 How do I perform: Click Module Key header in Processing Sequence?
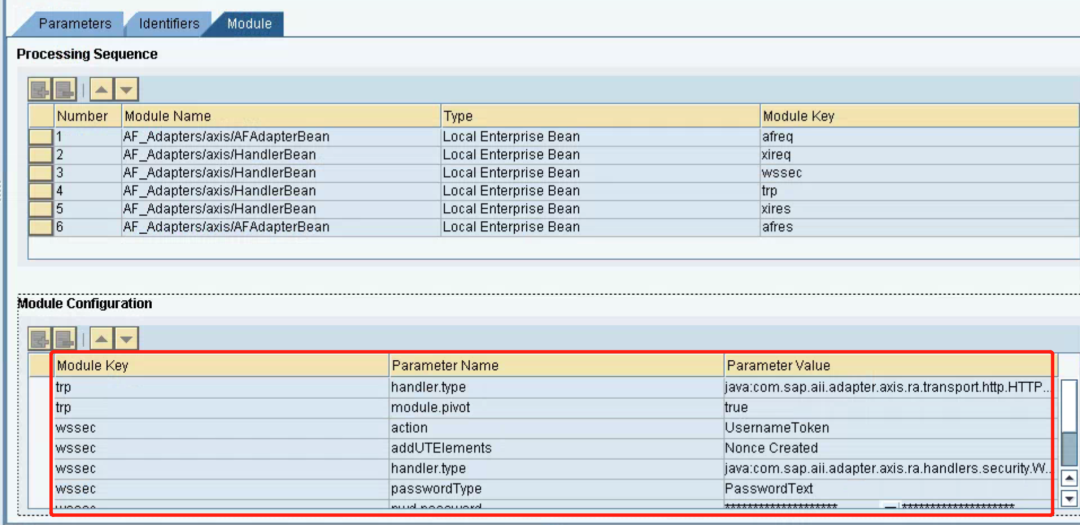coord(920,116)
